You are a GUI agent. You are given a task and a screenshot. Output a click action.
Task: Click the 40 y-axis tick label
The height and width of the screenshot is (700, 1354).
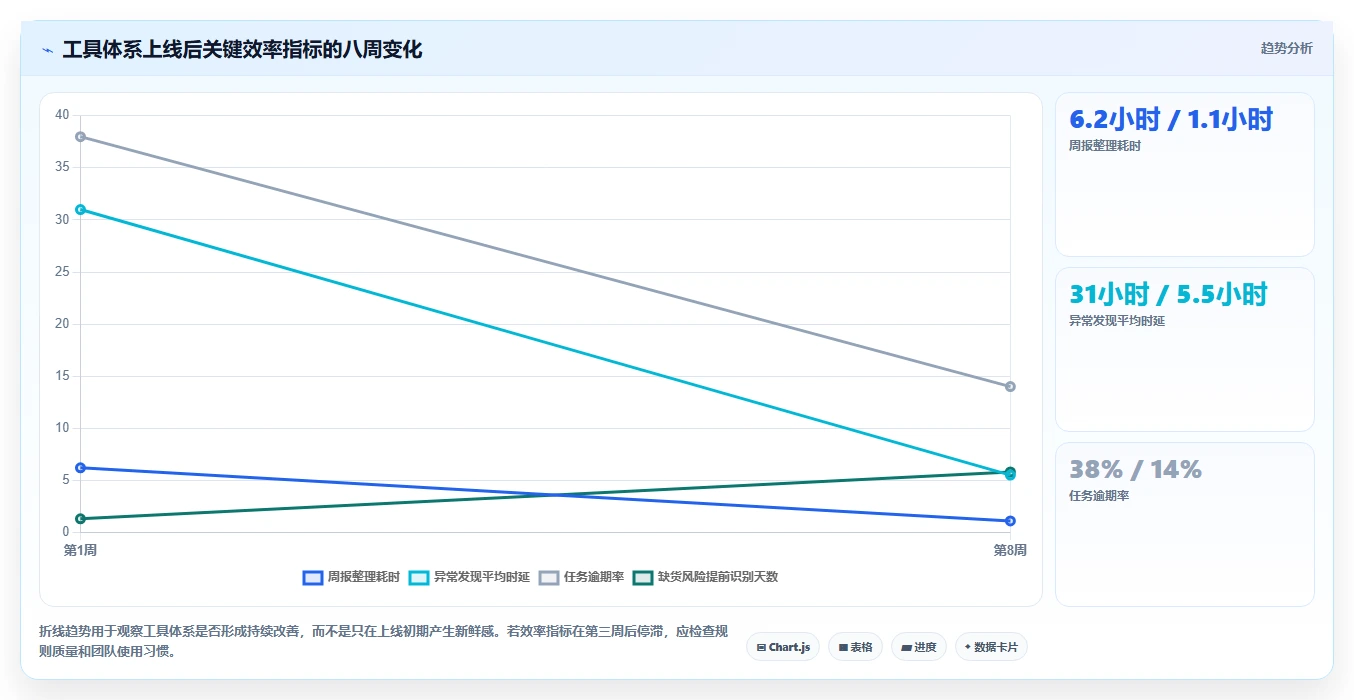click(x=62, y=115)
